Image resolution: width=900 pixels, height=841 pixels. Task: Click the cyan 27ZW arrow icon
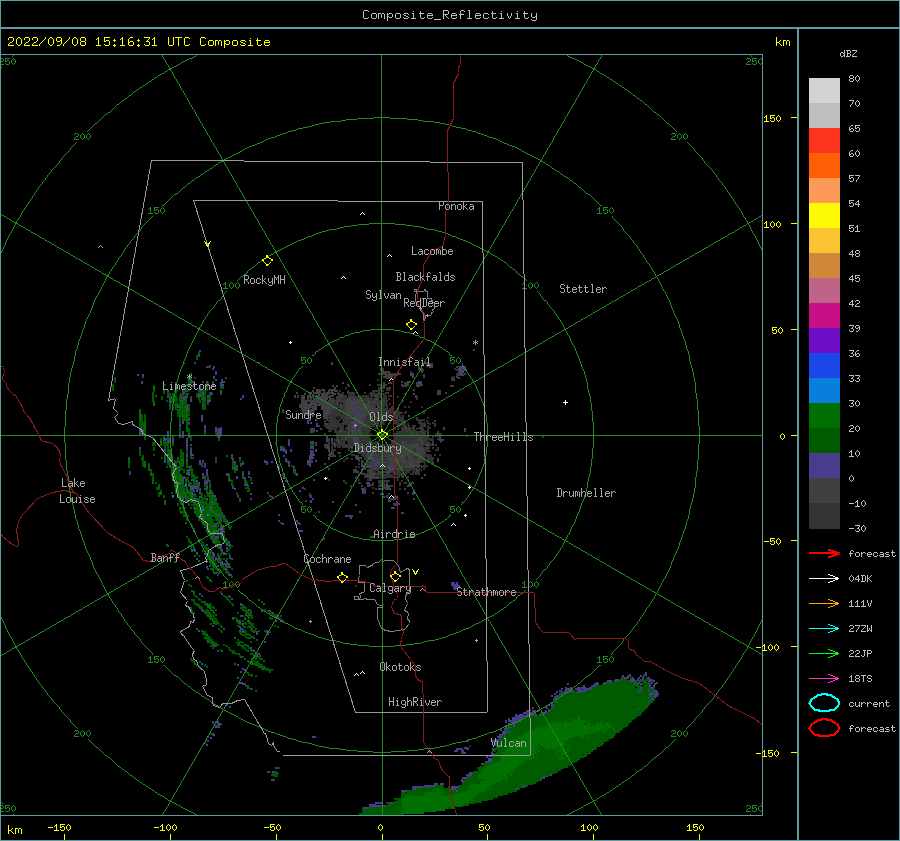tap(824, 629)
